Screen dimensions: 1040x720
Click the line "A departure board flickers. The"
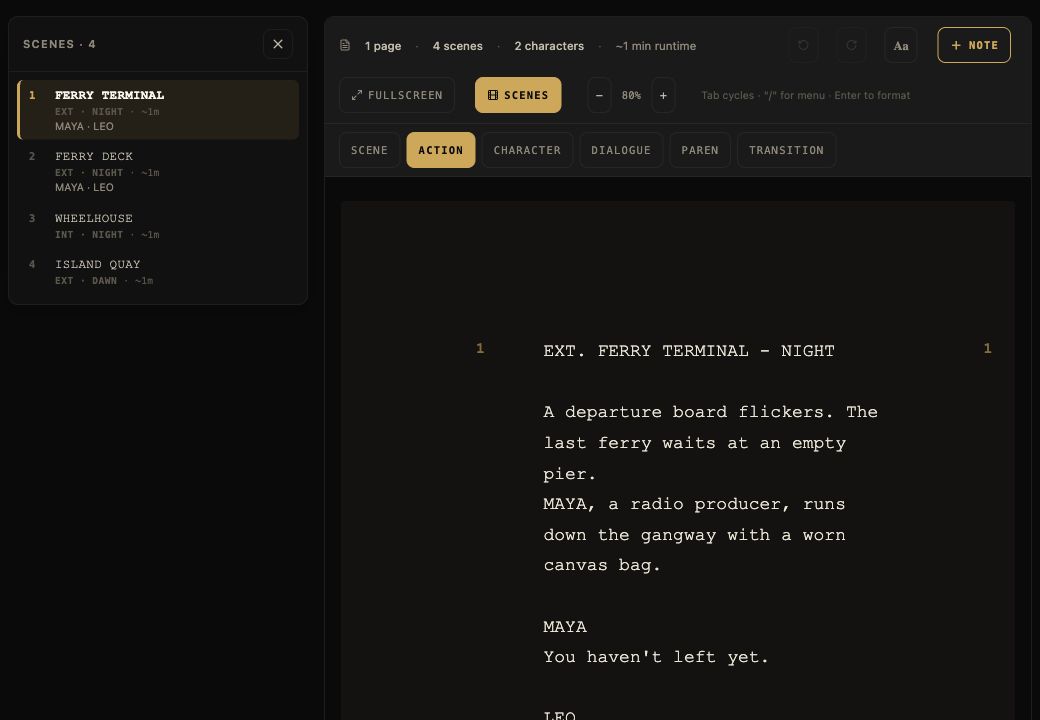pos(710,412)
